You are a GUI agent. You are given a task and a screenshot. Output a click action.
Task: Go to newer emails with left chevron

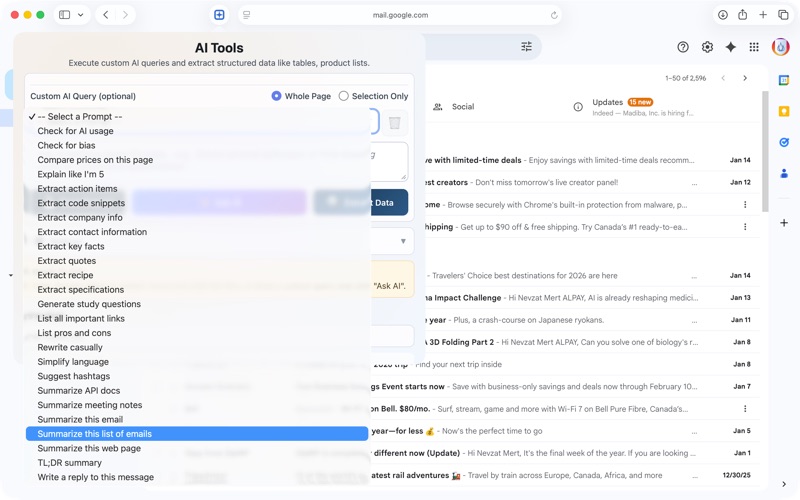(x=723, y=78)
